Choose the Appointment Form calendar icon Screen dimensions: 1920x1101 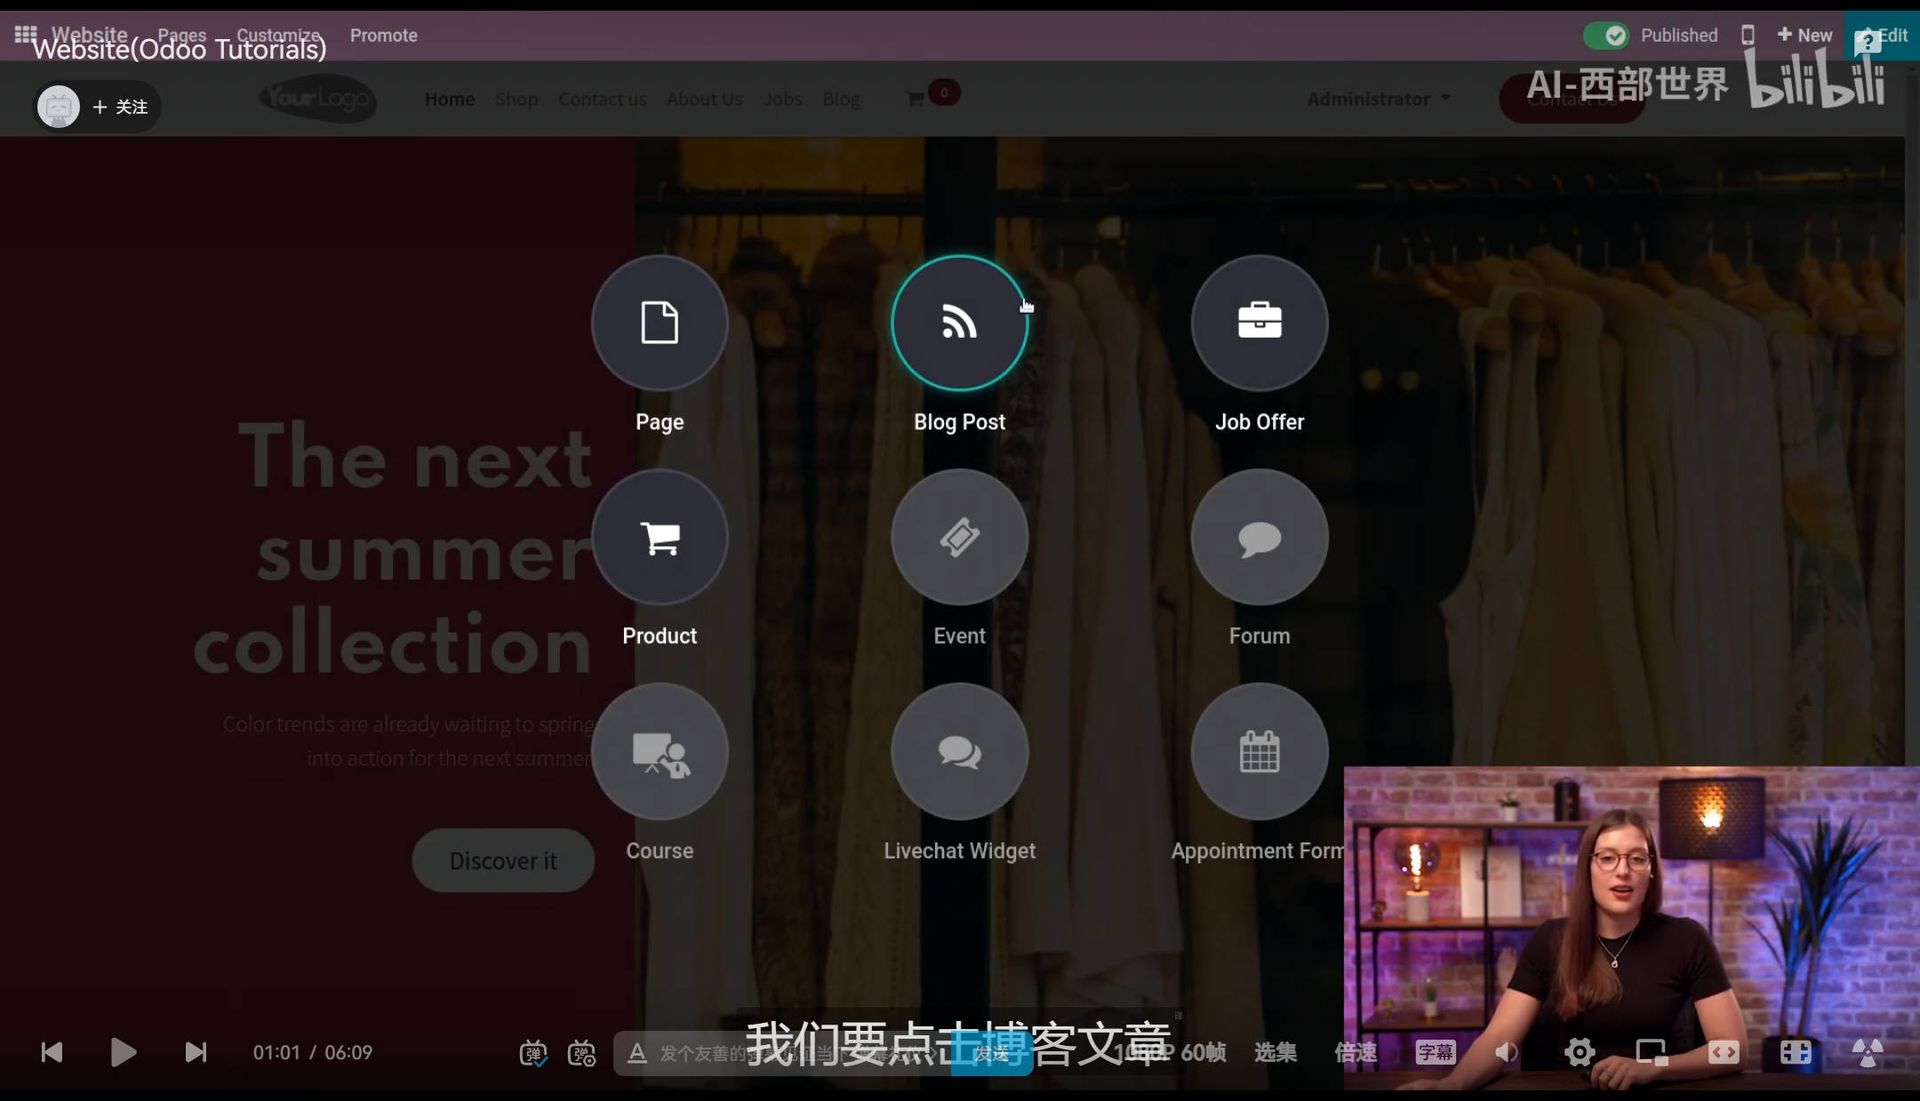(1259, 752)
